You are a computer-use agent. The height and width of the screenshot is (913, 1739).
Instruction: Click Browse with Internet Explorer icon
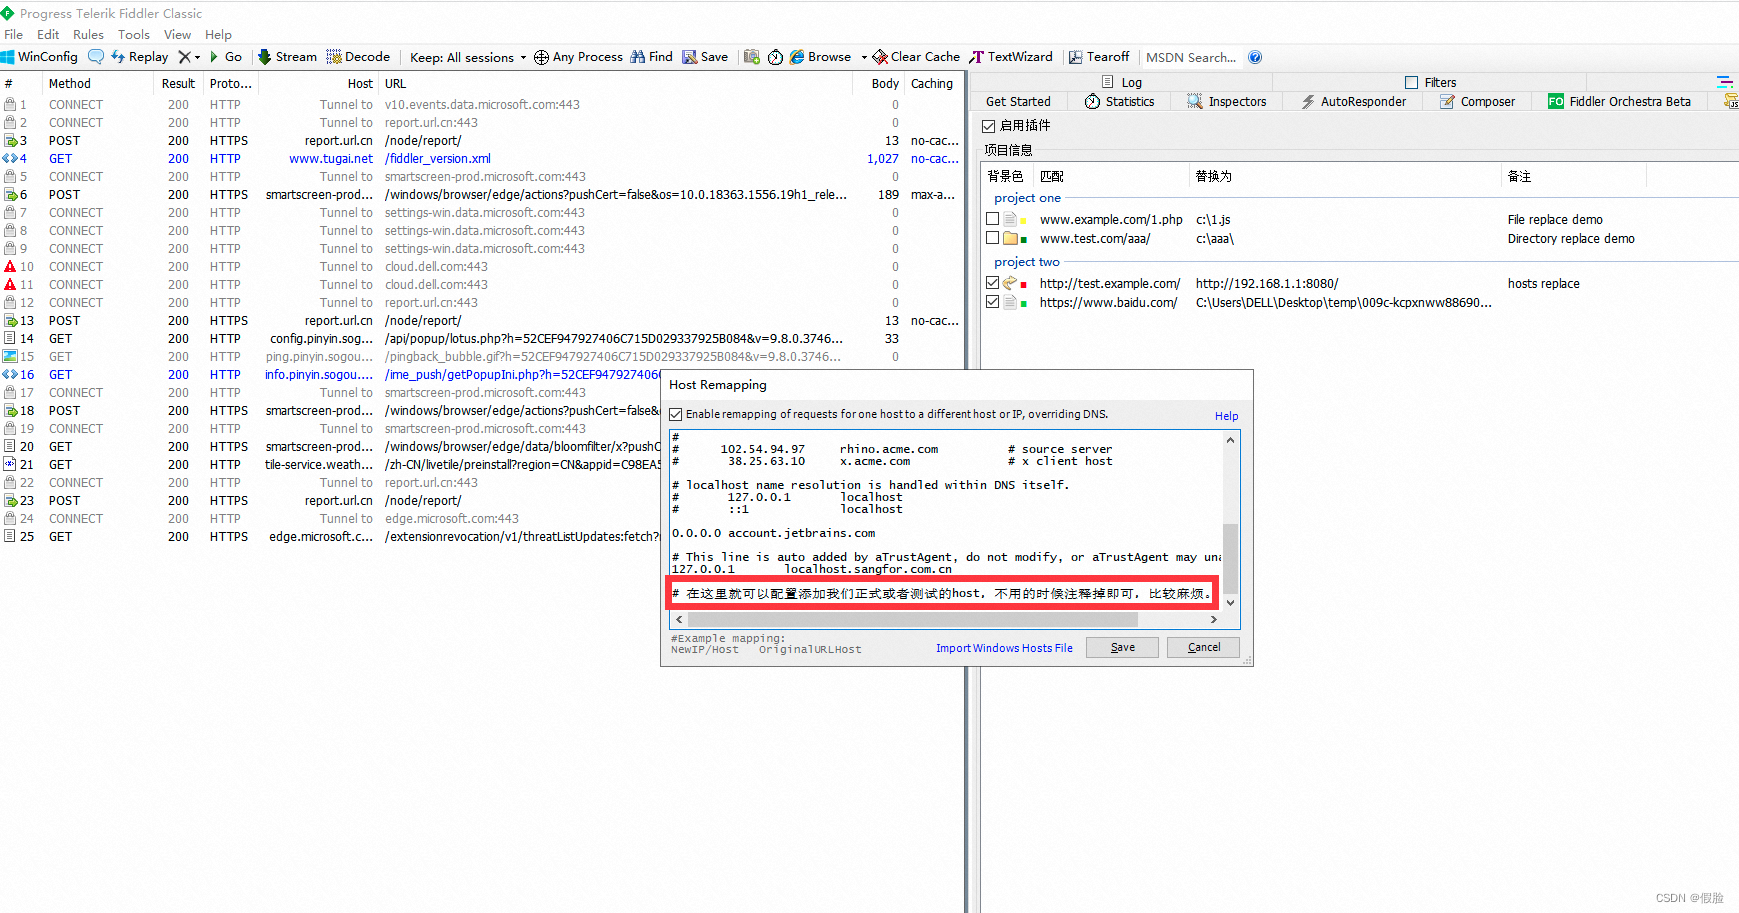(x=820, y=57)
